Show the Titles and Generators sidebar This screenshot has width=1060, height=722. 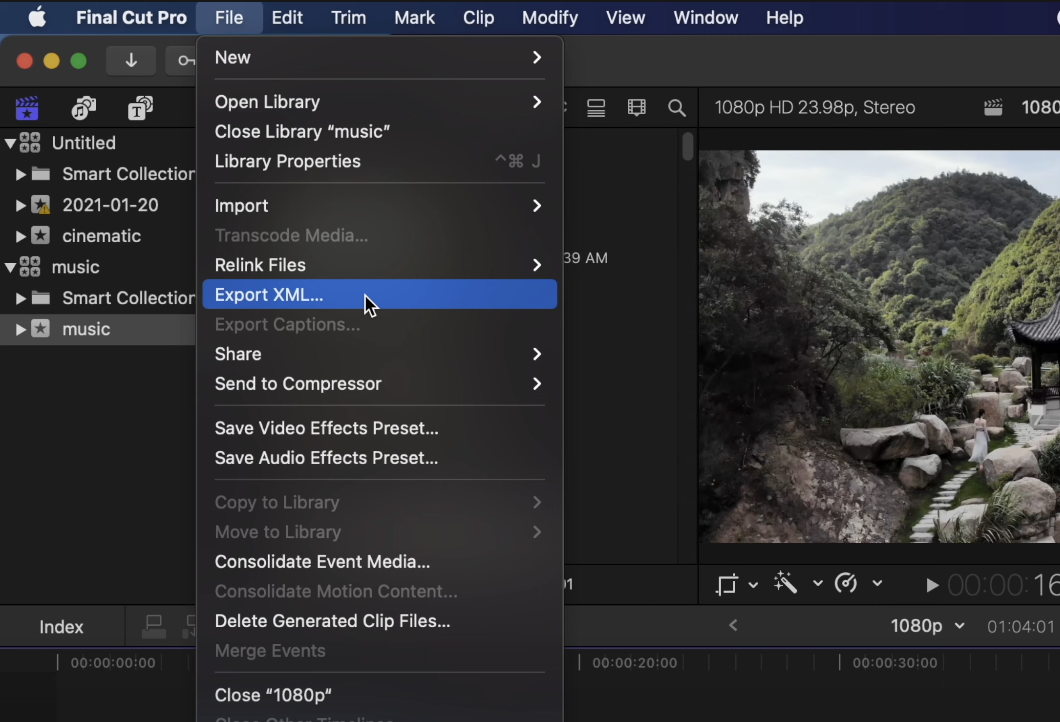tap(140, 108)
